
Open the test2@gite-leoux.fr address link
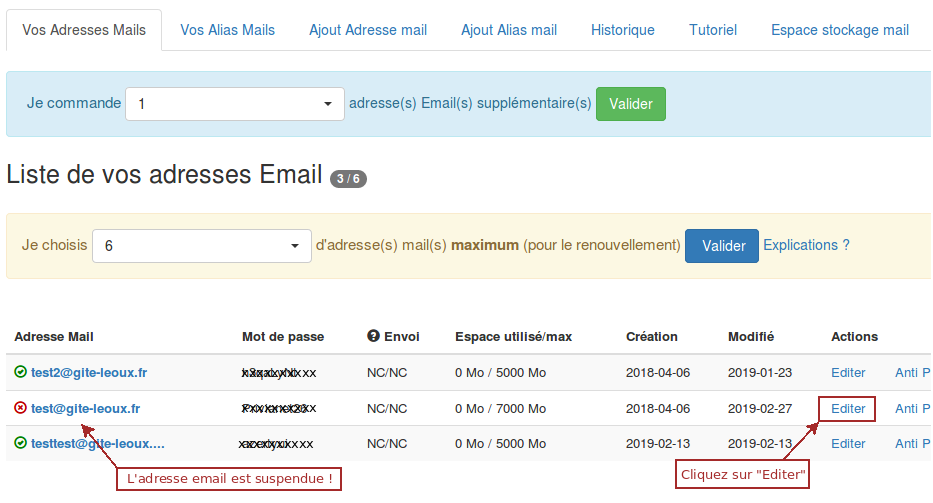pyautogui.click(x=89, y=373)
